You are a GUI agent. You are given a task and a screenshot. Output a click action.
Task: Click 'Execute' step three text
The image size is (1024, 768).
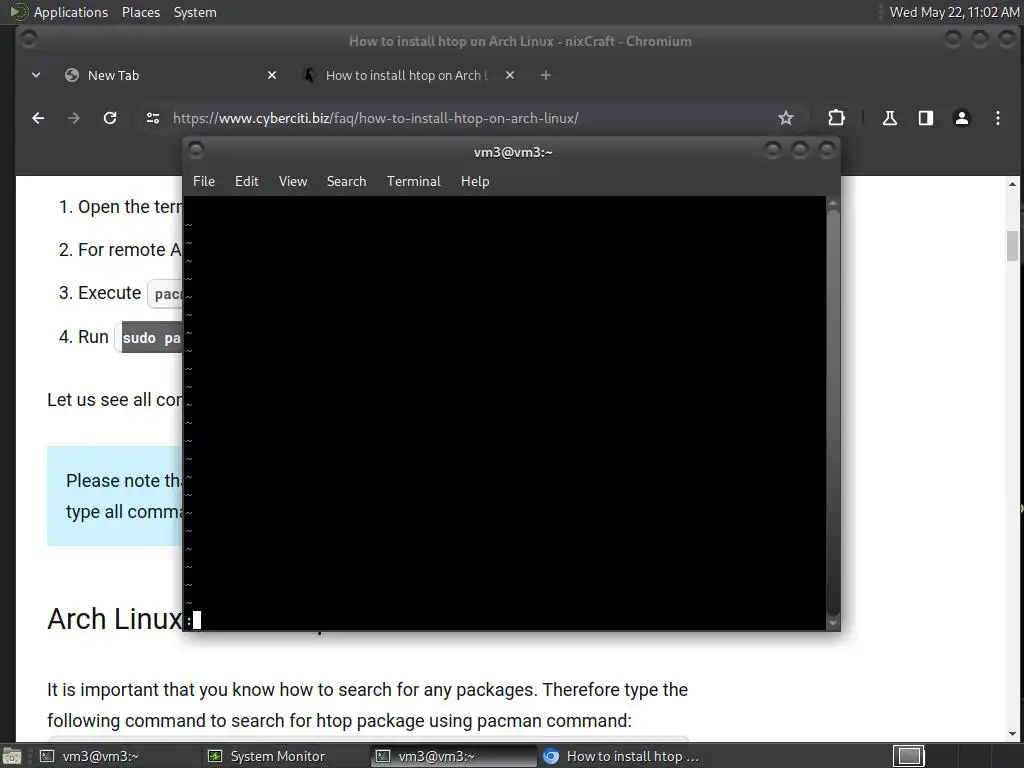click(109, 293)
